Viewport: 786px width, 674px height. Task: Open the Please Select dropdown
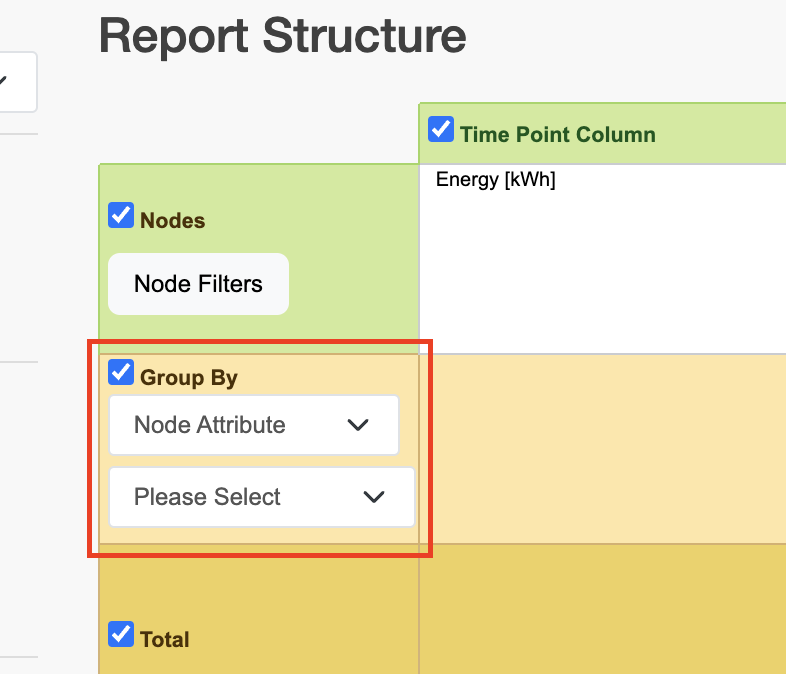coord(261,497)
